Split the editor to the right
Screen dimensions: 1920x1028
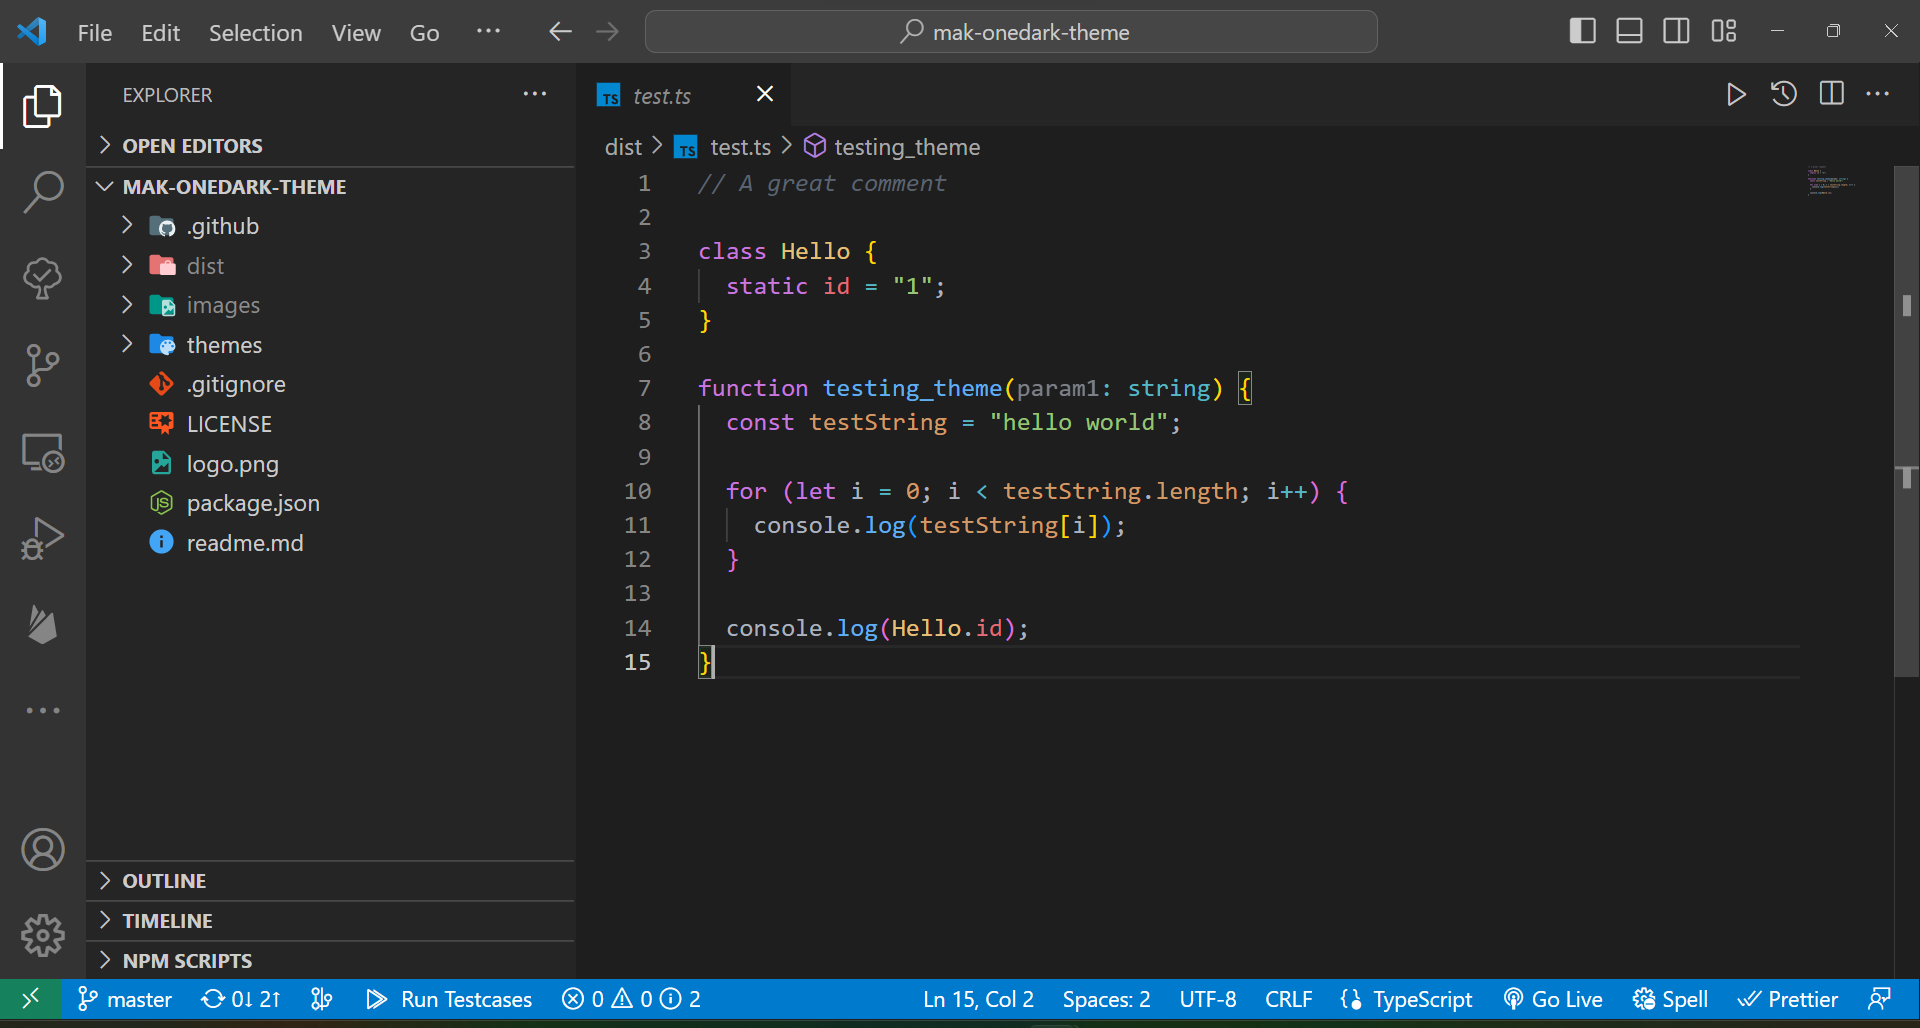coord(1832,94)
